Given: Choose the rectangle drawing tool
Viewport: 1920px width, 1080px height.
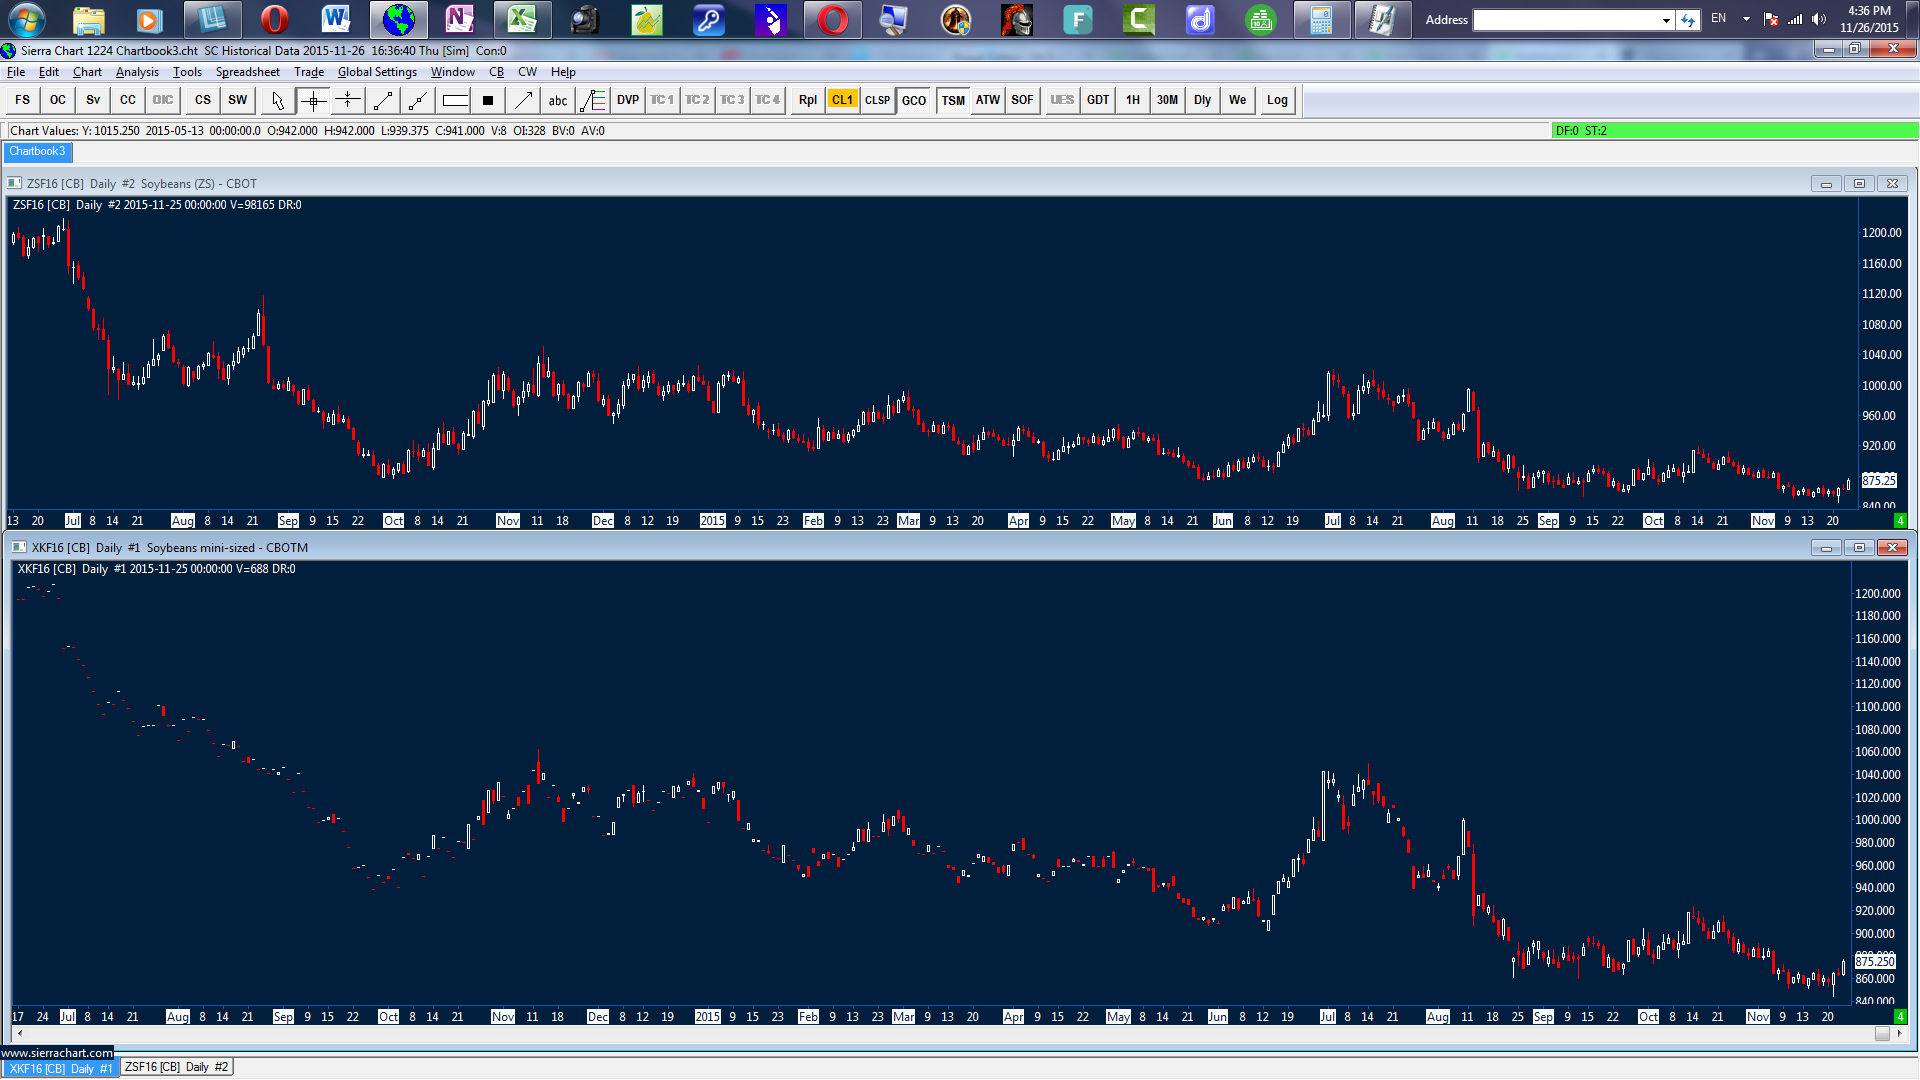Looking at the screenshot, I should tap(455, 100).
